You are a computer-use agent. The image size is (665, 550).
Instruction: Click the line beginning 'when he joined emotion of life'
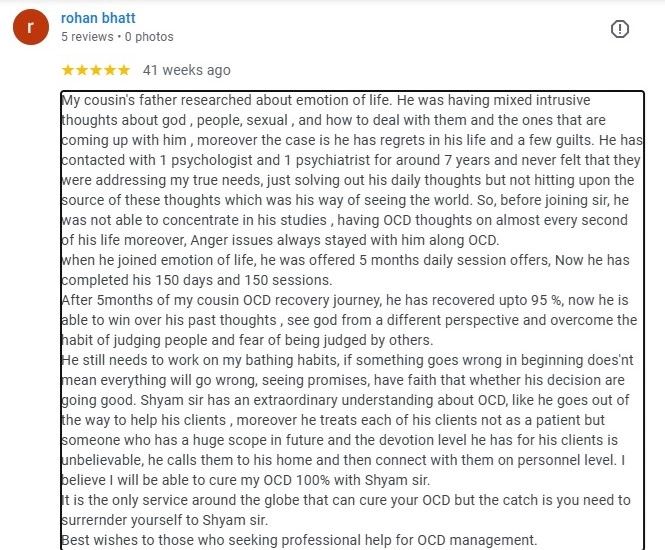point(345,260)
